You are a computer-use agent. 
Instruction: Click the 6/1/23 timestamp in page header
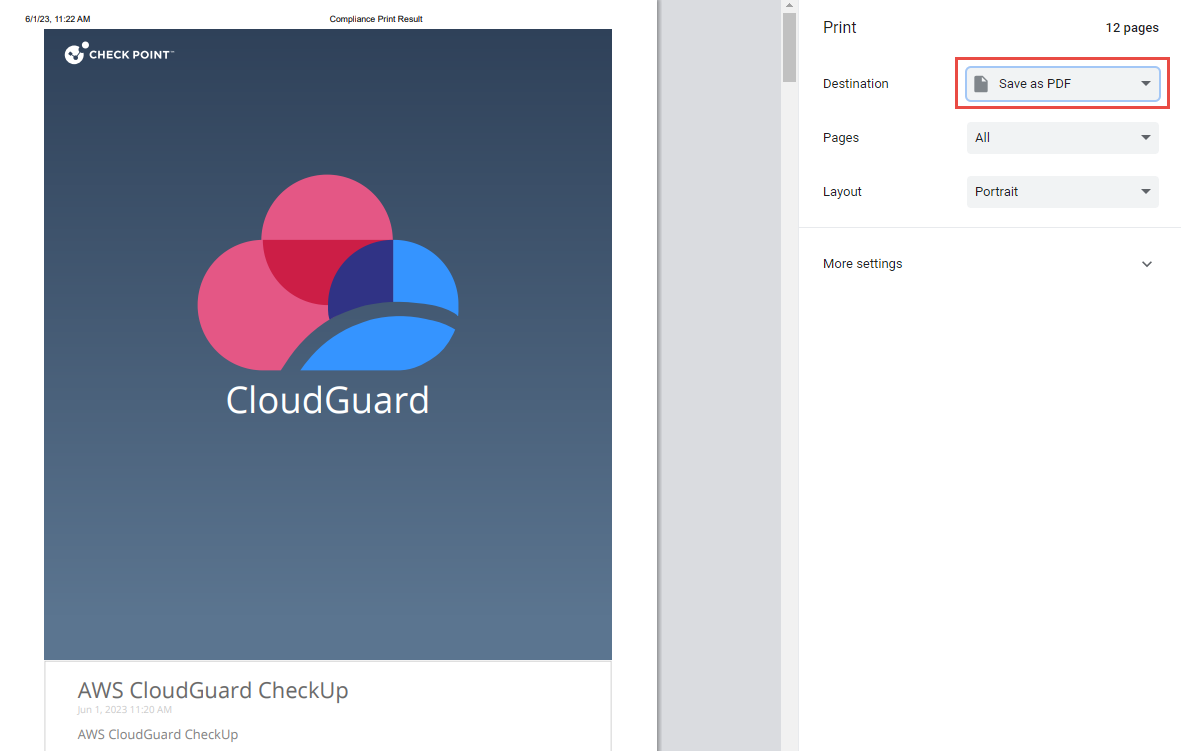point(58,19)
